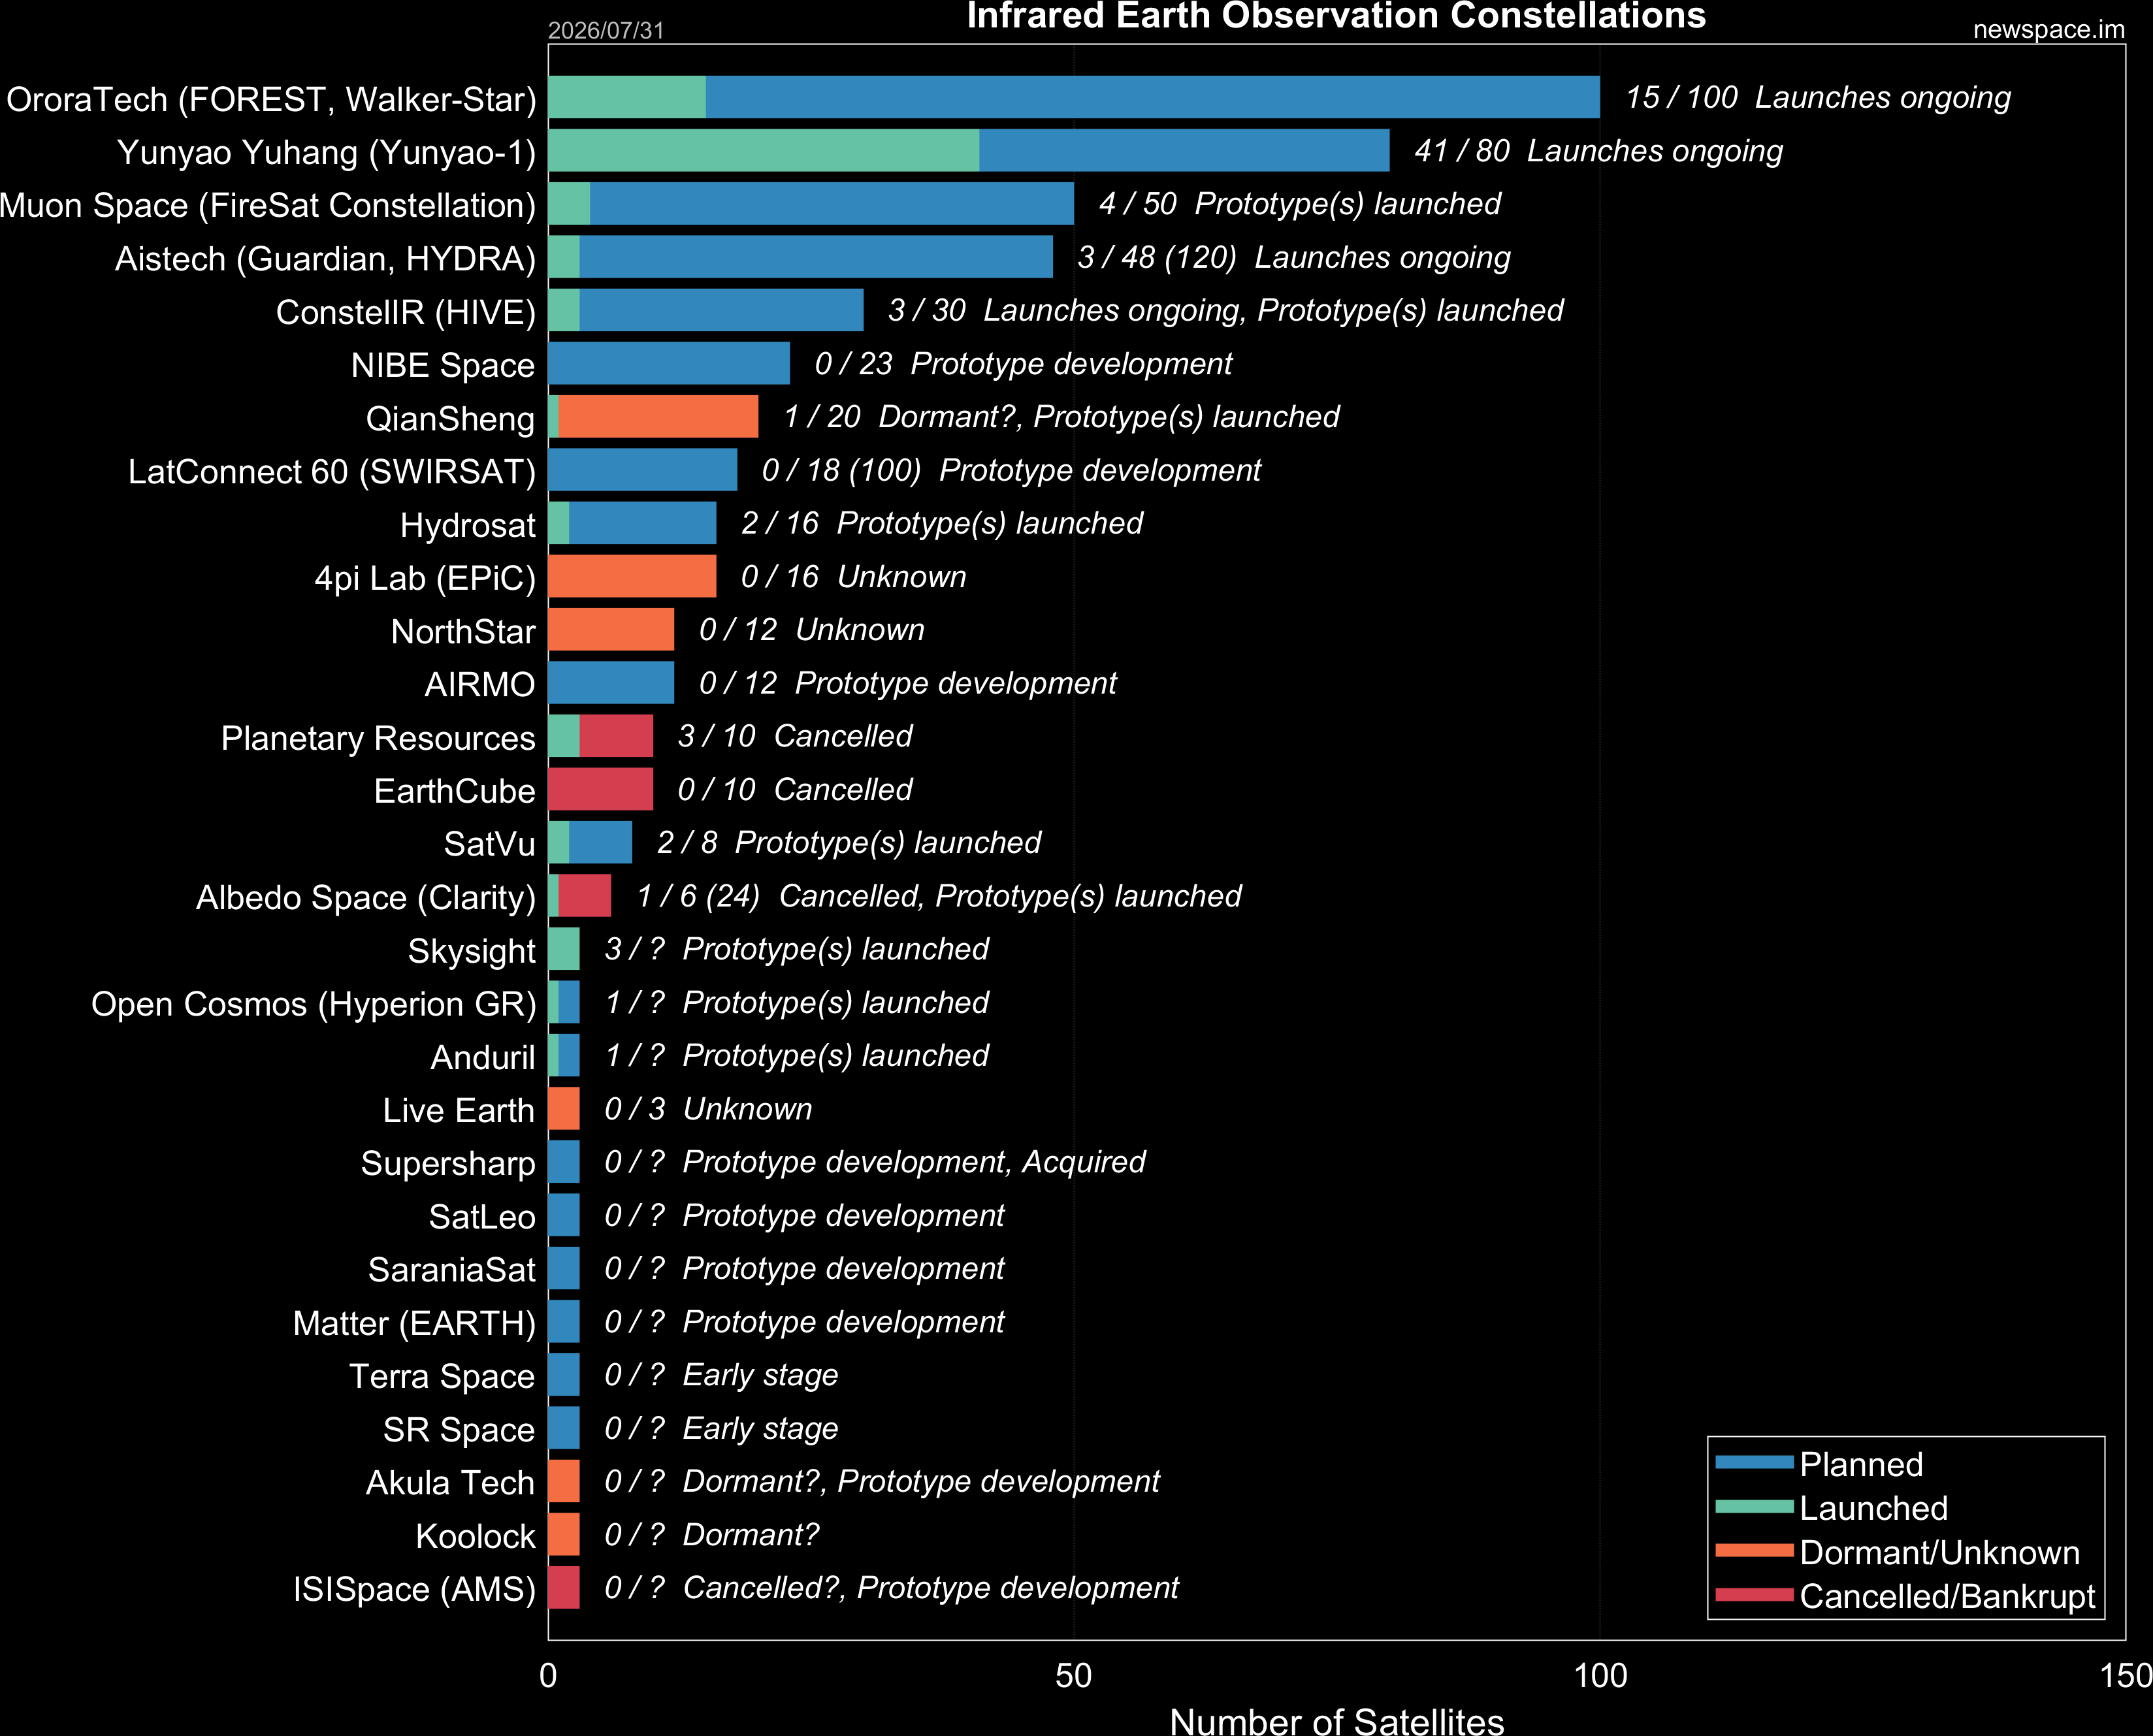Click the date stamp '2026/07/31'
Image resolution: width=2153 pixels, height=1736 pixels.
tap(606, 30)
